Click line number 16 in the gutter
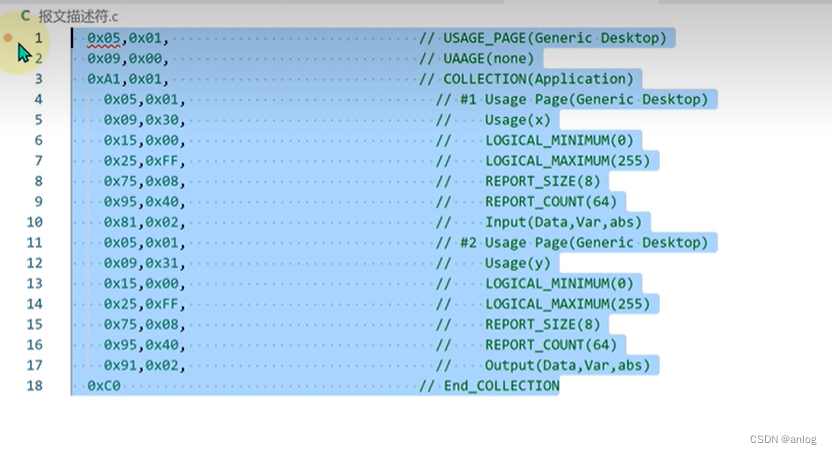The height and width of the screenshot is (455, 832). coord(35,345)
